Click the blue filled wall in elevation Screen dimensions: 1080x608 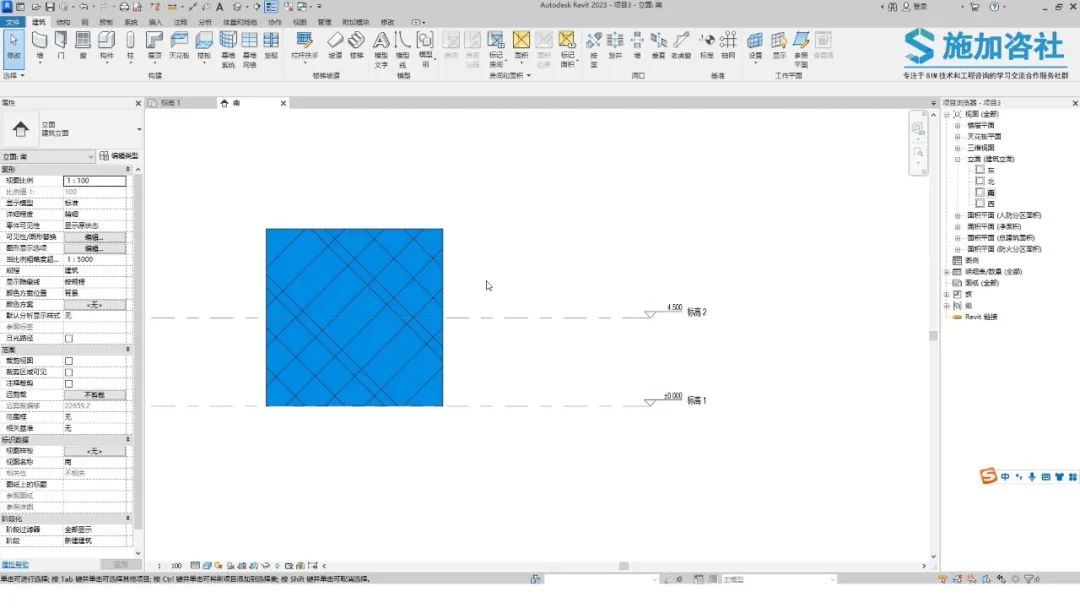[x=354, y=317]
